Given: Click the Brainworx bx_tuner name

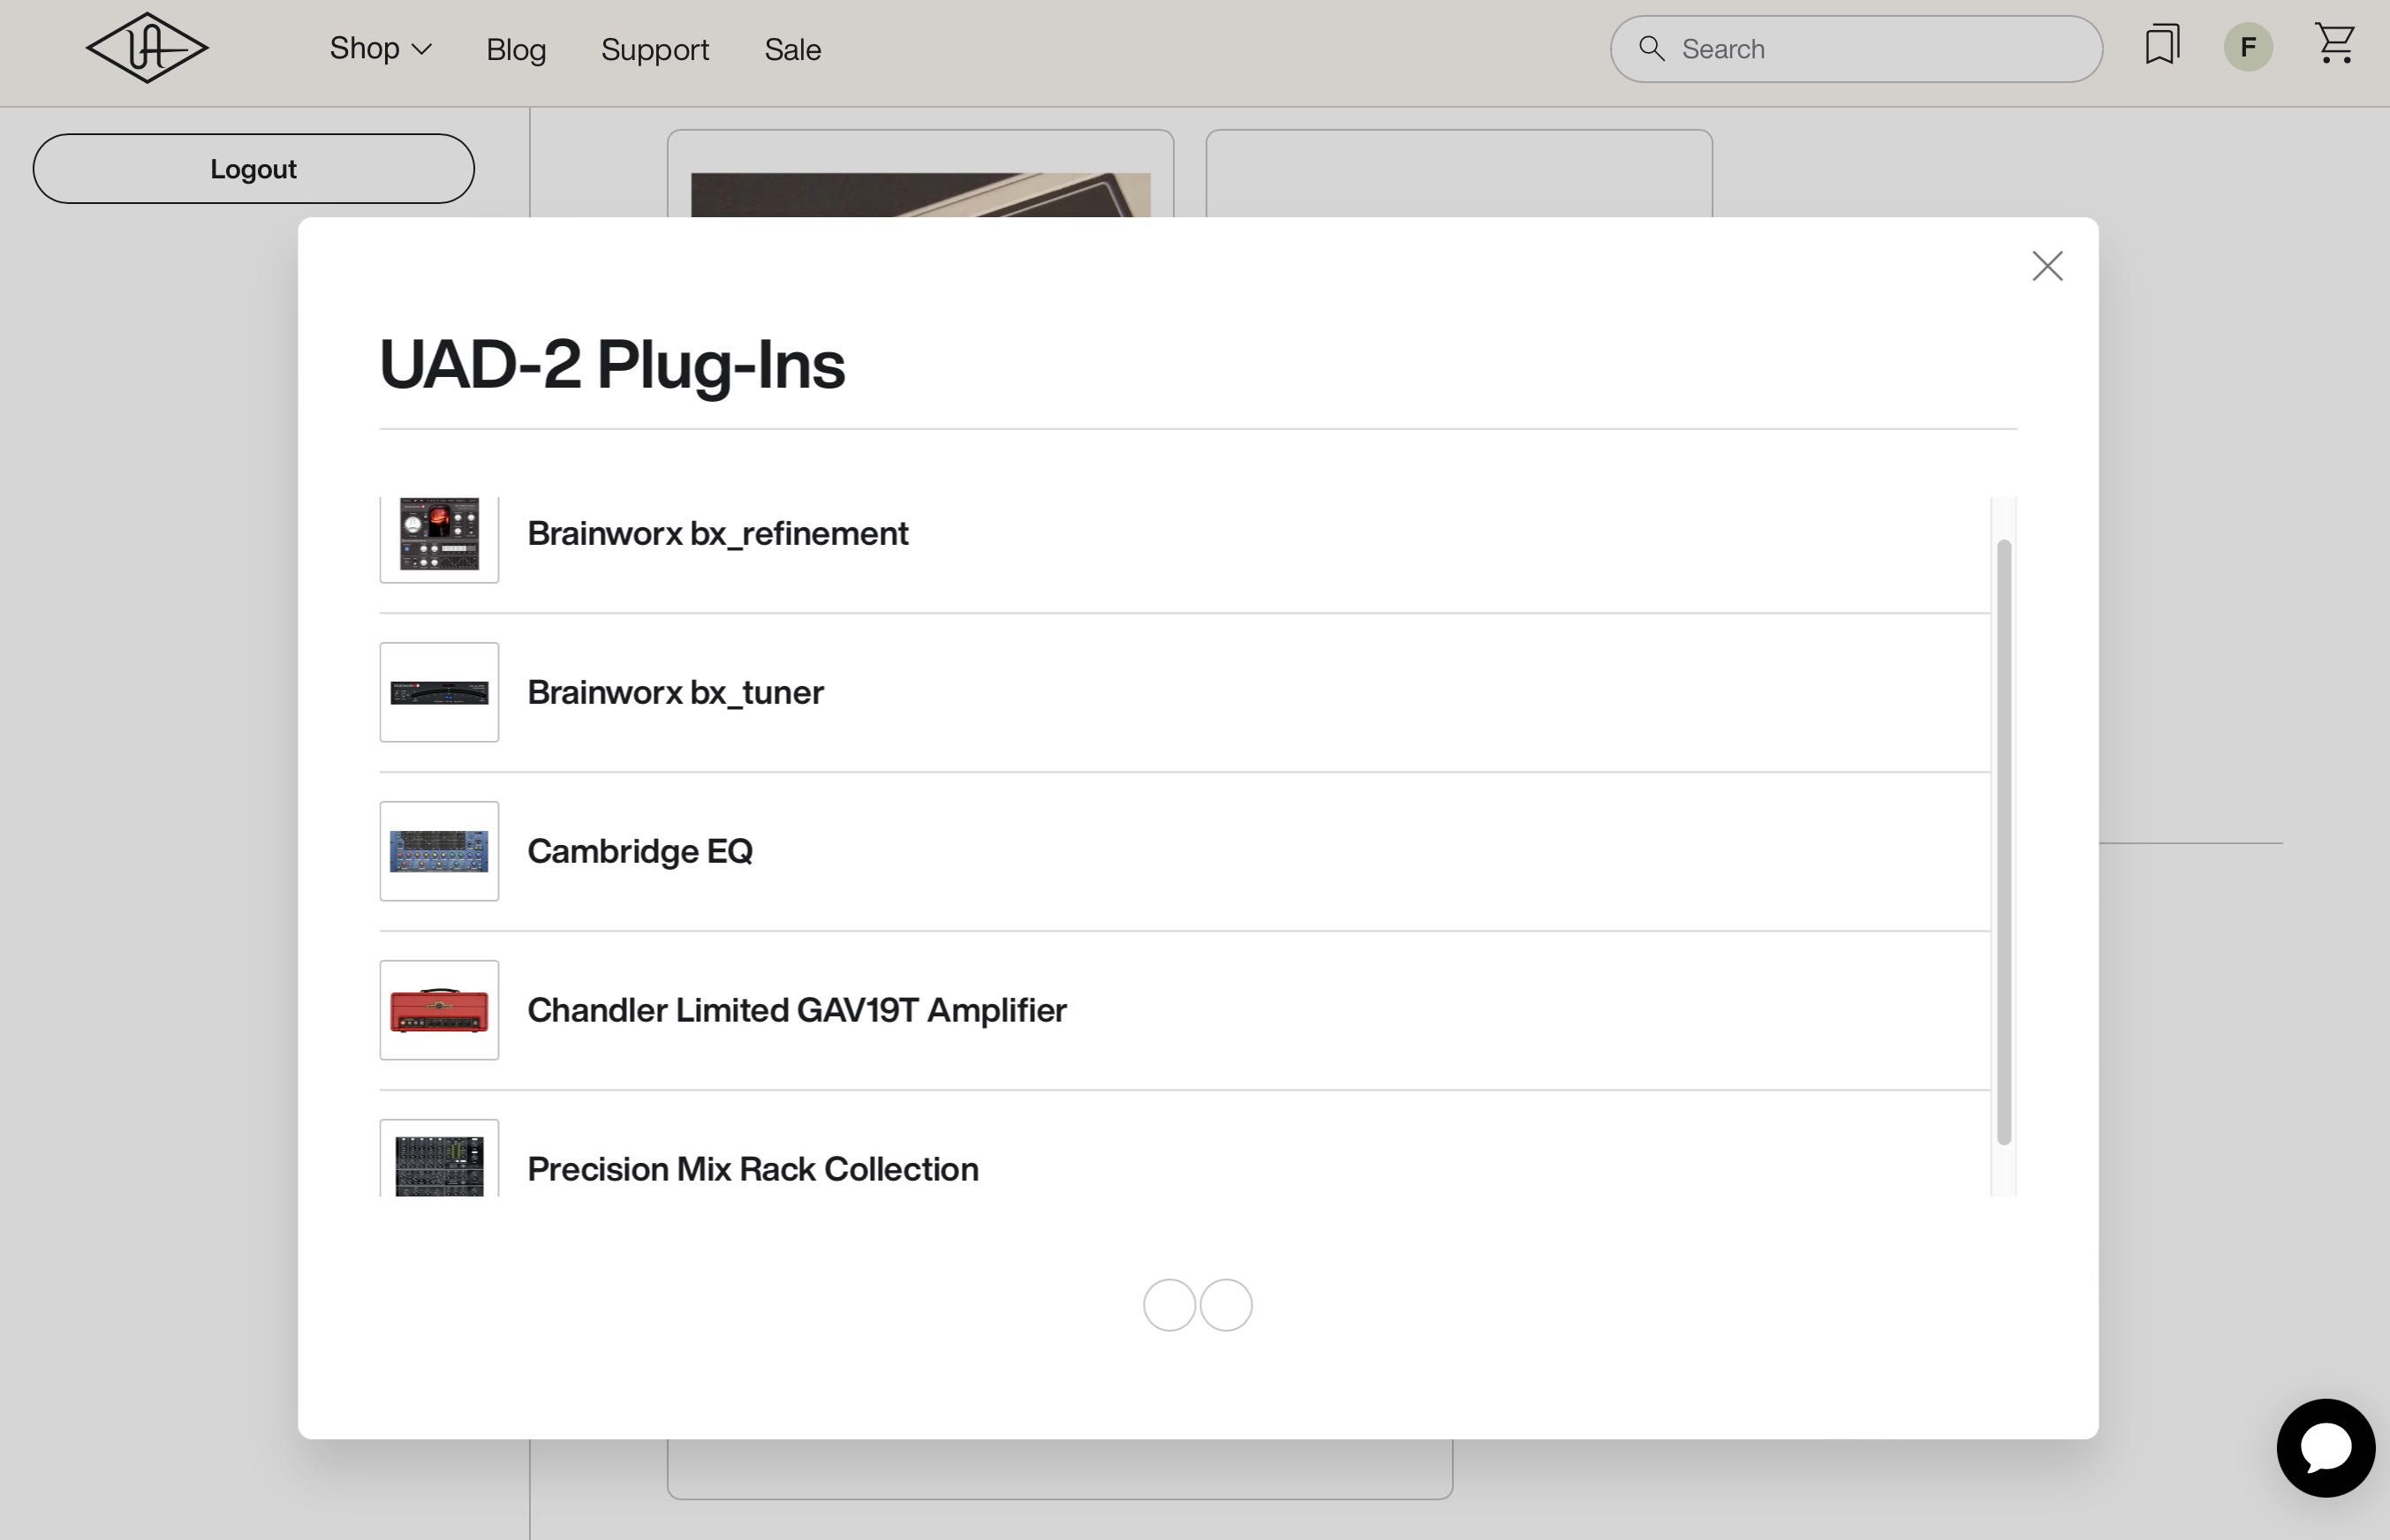Looking at the screenshot, I should (675, 692).
